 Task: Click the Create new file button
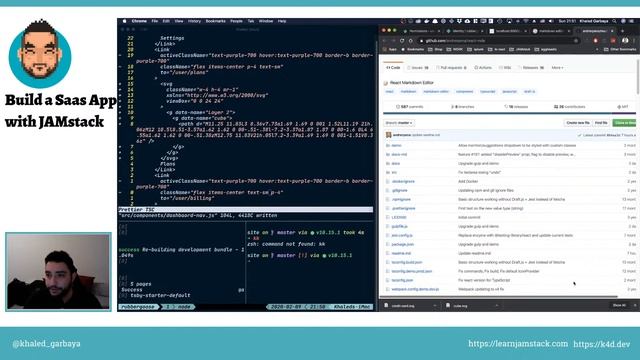click(x=578, y=123)
